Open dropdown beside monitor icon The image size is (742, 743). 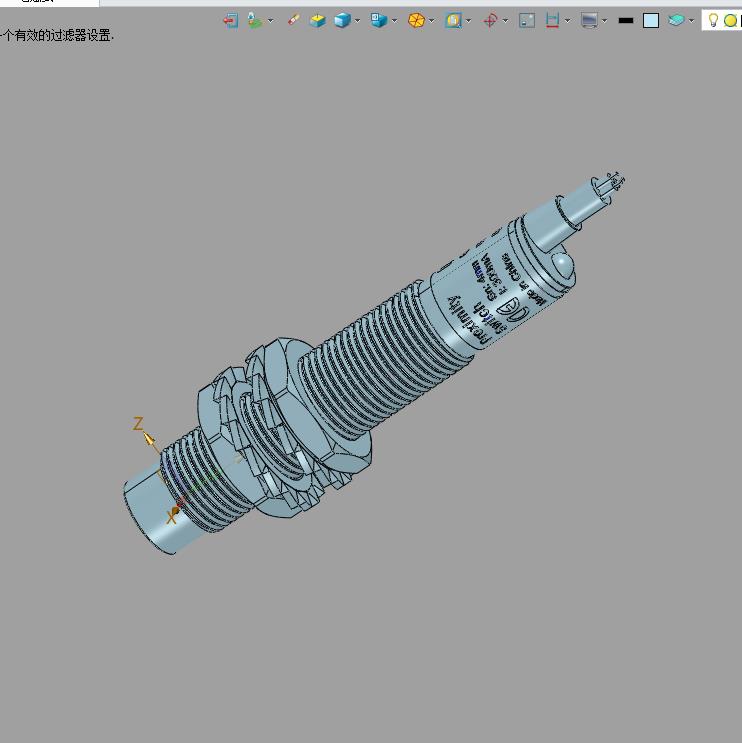(605, 21)
